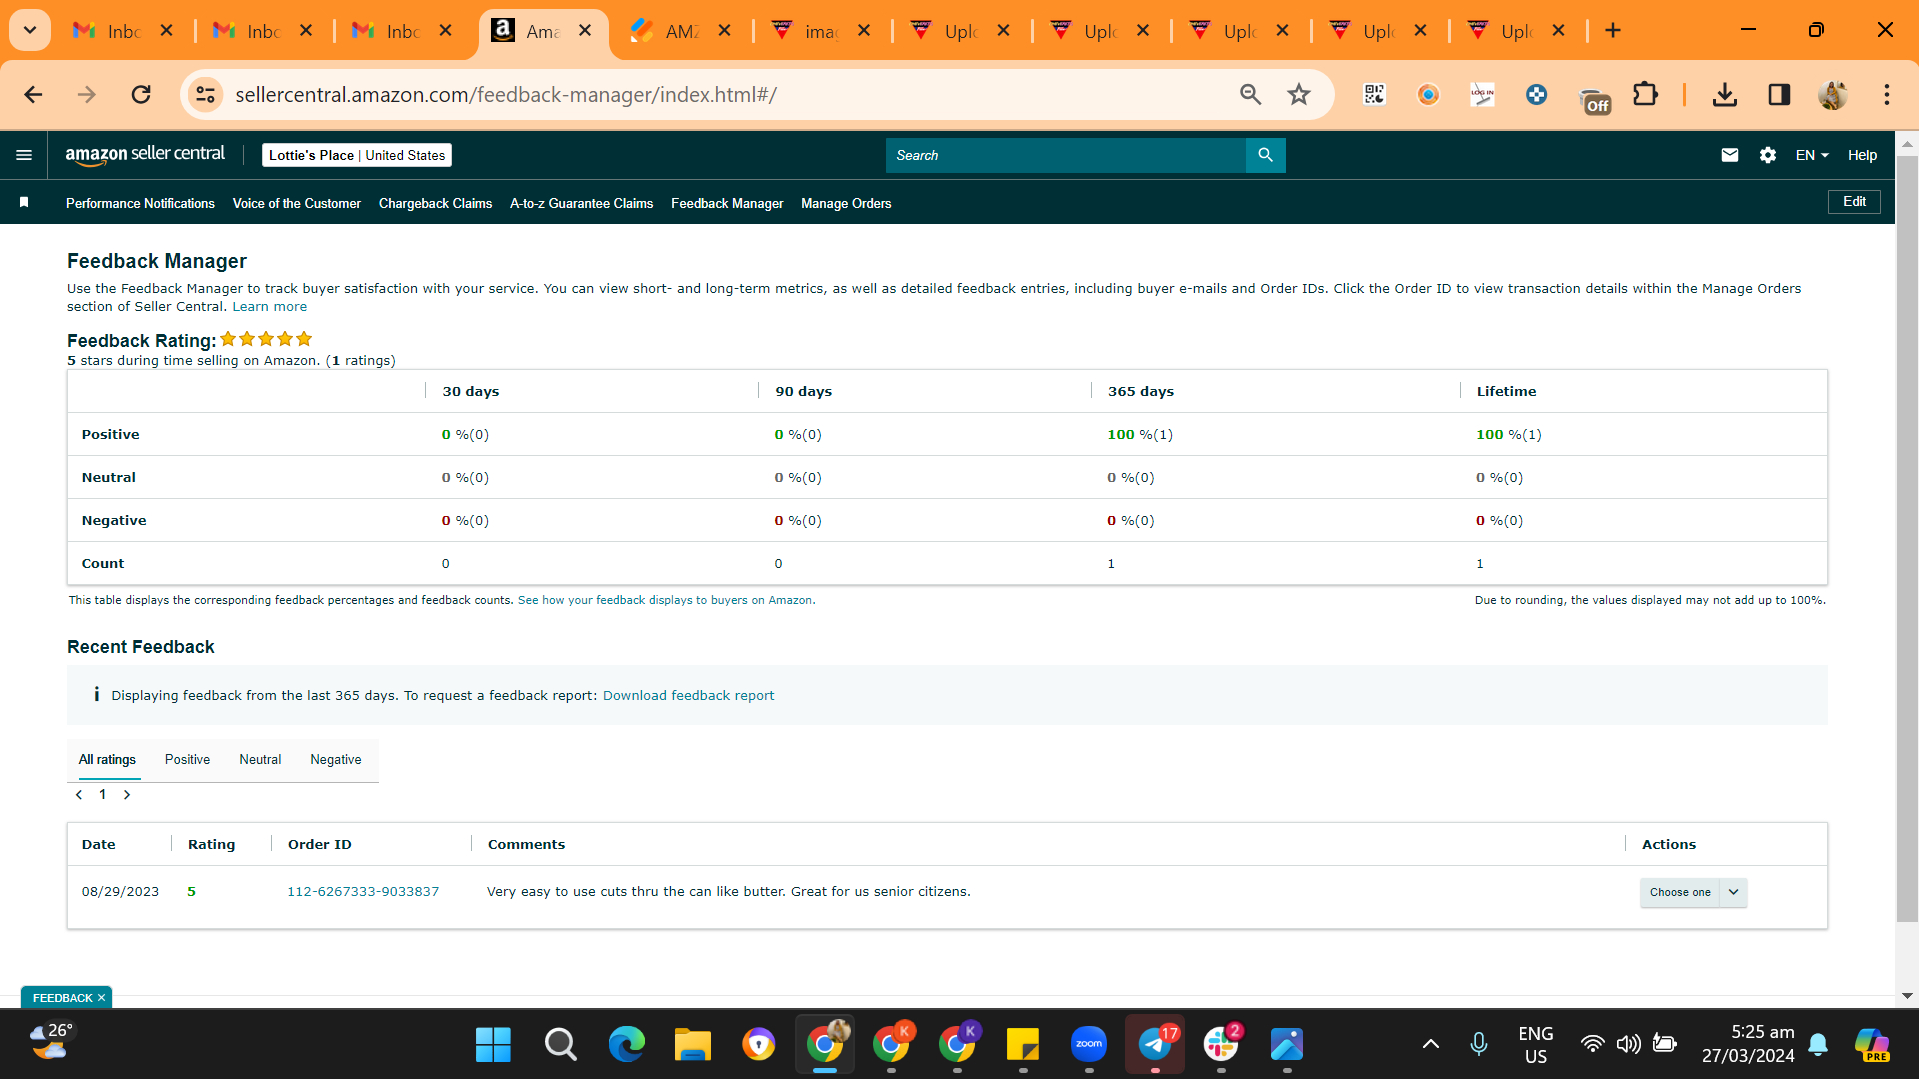Click the volume speaker tray icon

1628,1045
